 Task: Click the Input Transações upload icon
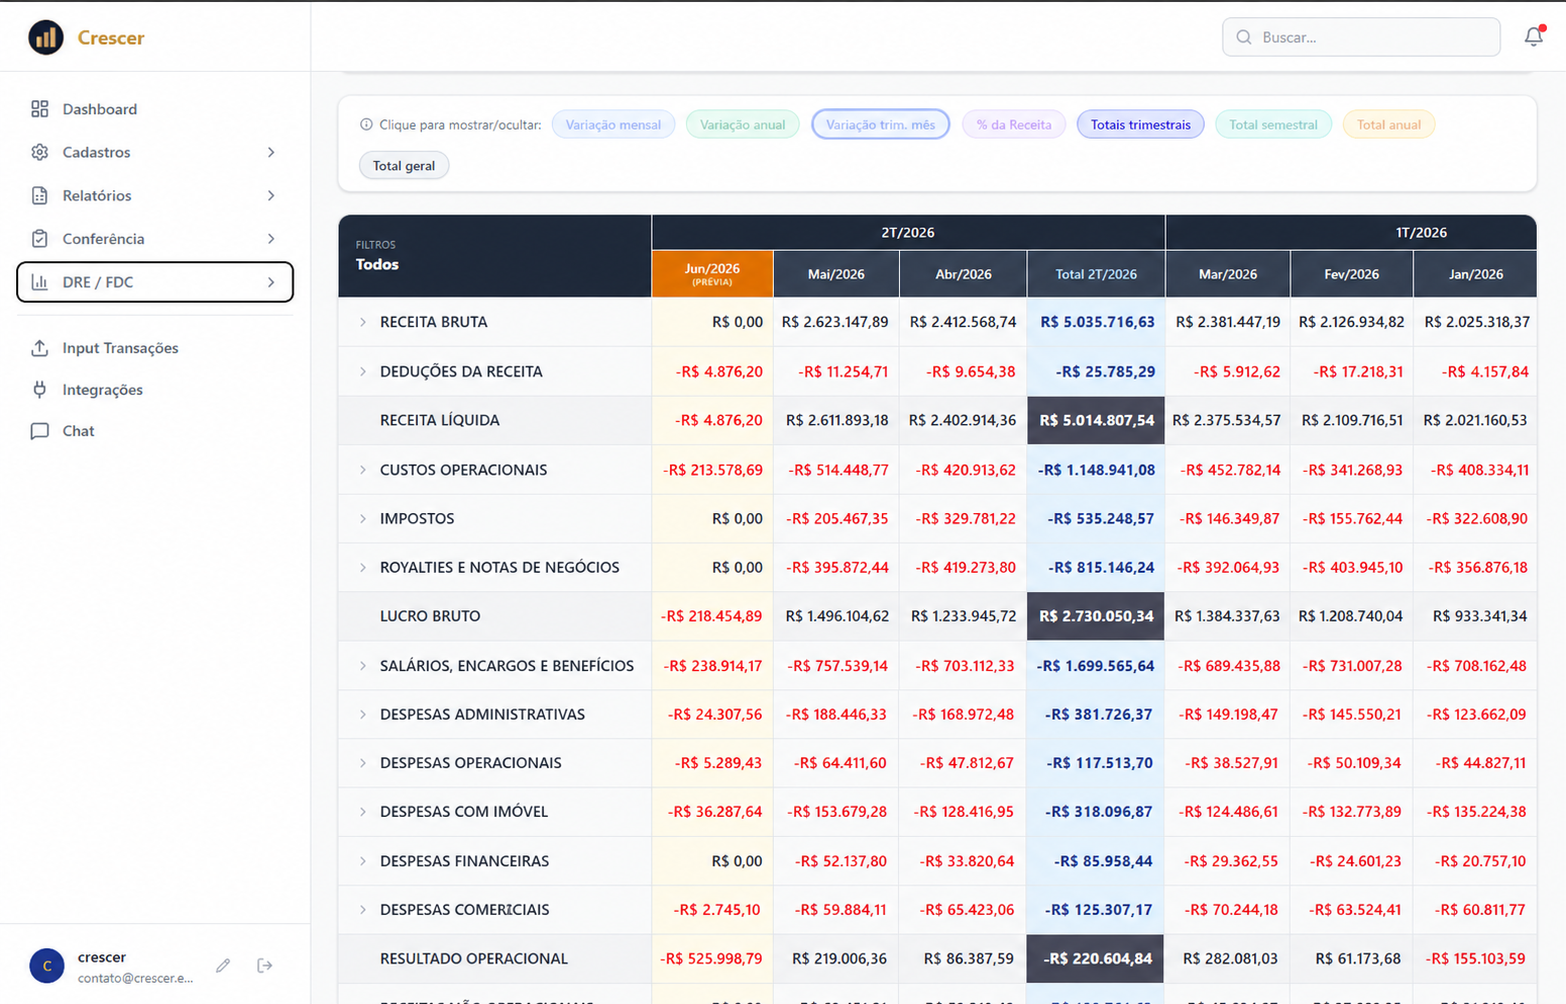pos(40,348)
